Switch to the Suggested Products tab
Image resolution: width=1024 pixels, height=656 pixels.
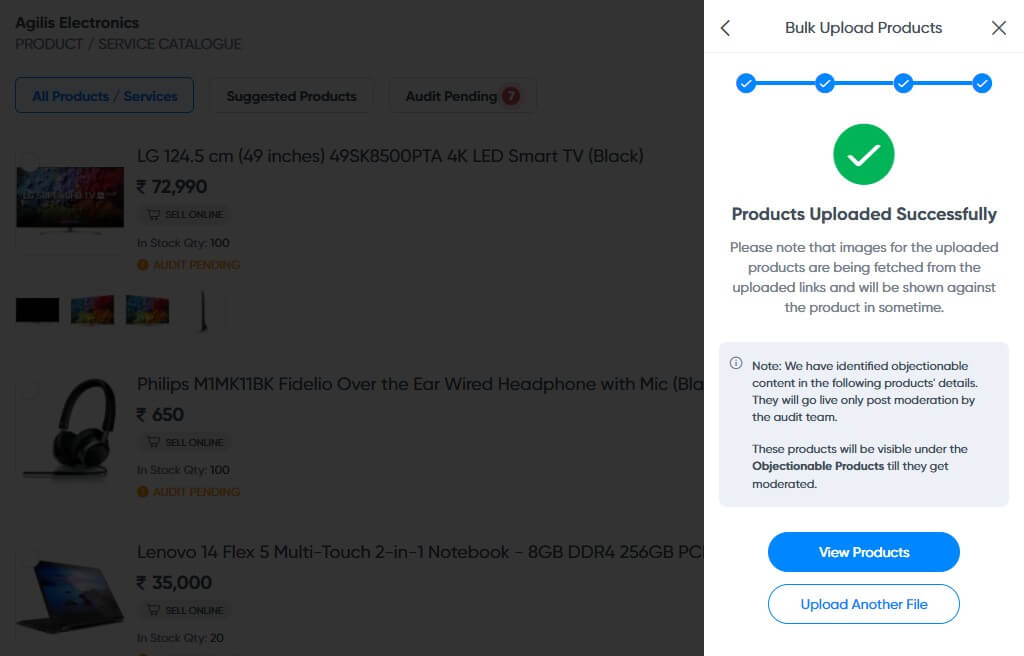pyautogui.click(x=291, y=95)
